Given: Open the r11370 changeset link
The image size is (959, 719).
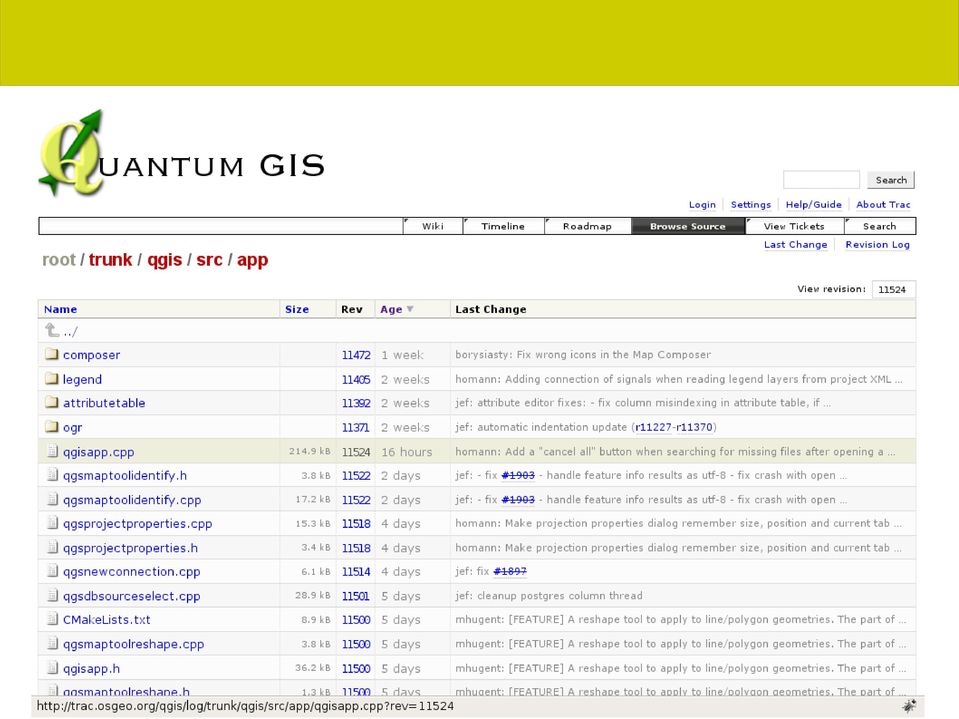Looking at the screenshot, I should pyautogui.click(x=694, y=427).
